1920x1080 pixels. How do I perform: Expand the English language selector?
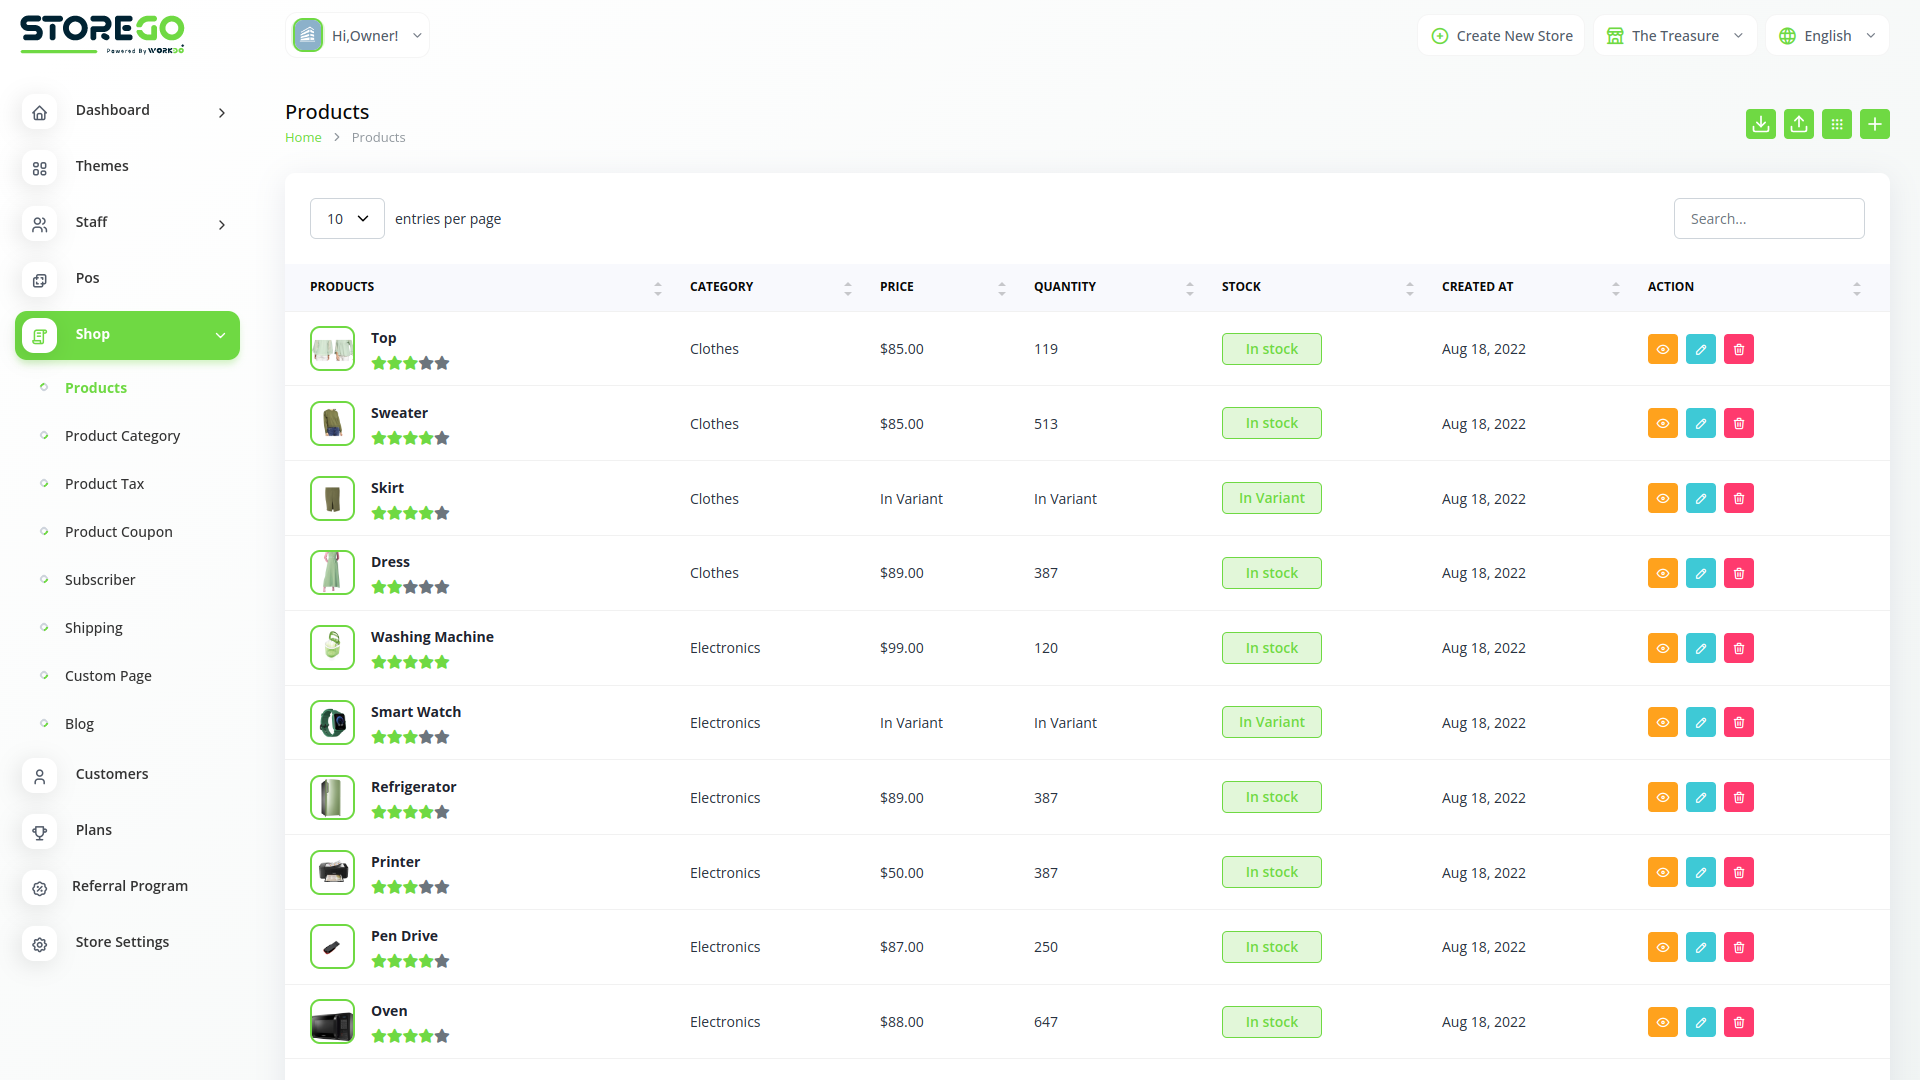1827,35
